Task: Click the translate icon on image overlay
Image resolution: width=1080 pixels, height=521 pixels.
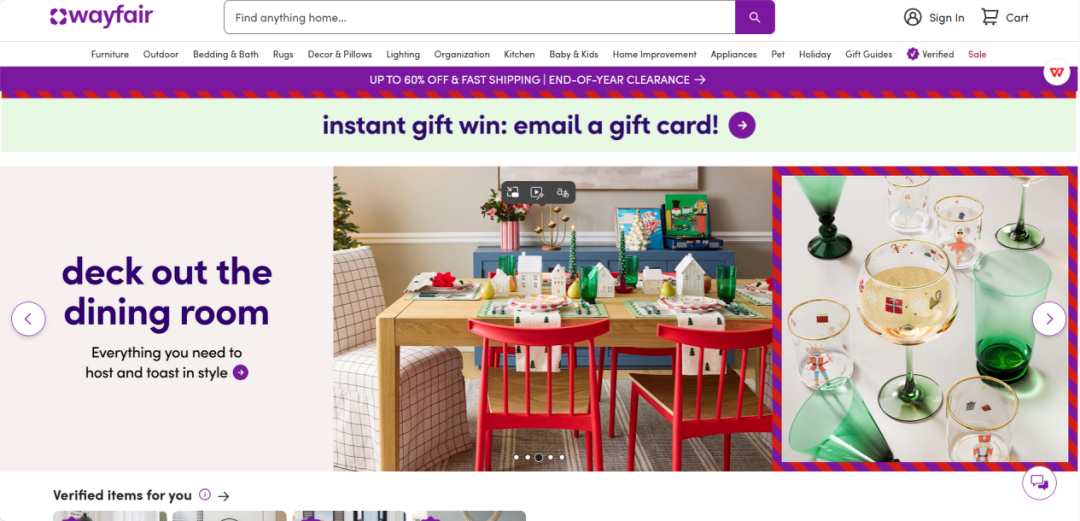Action: pyautogui.click(x=563, y=192)
